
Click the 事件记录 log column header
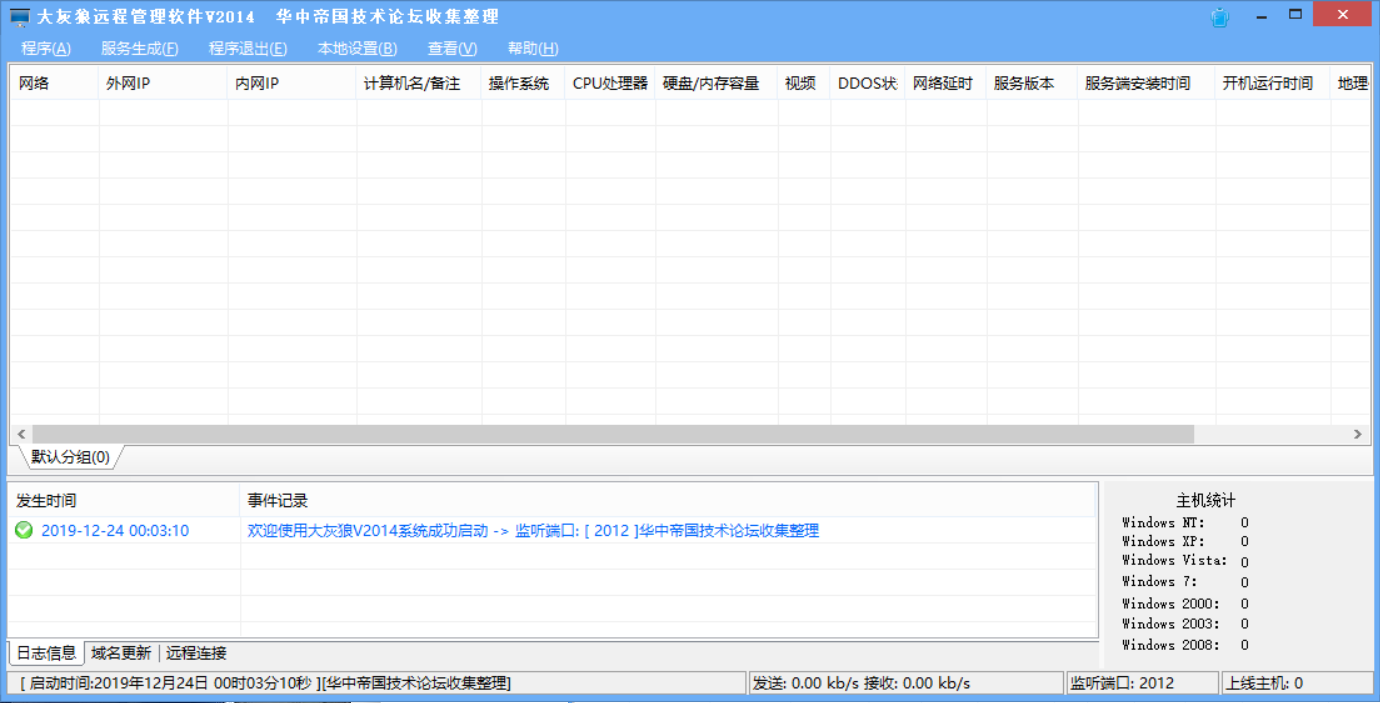(x=668, y=500)
